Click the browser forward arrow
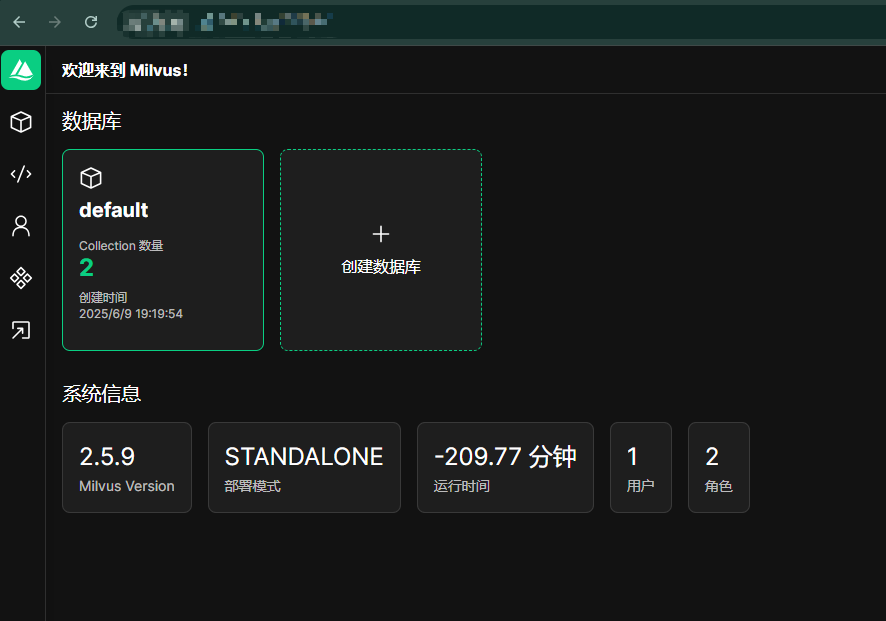886x621 pixels. click(55, 22)
